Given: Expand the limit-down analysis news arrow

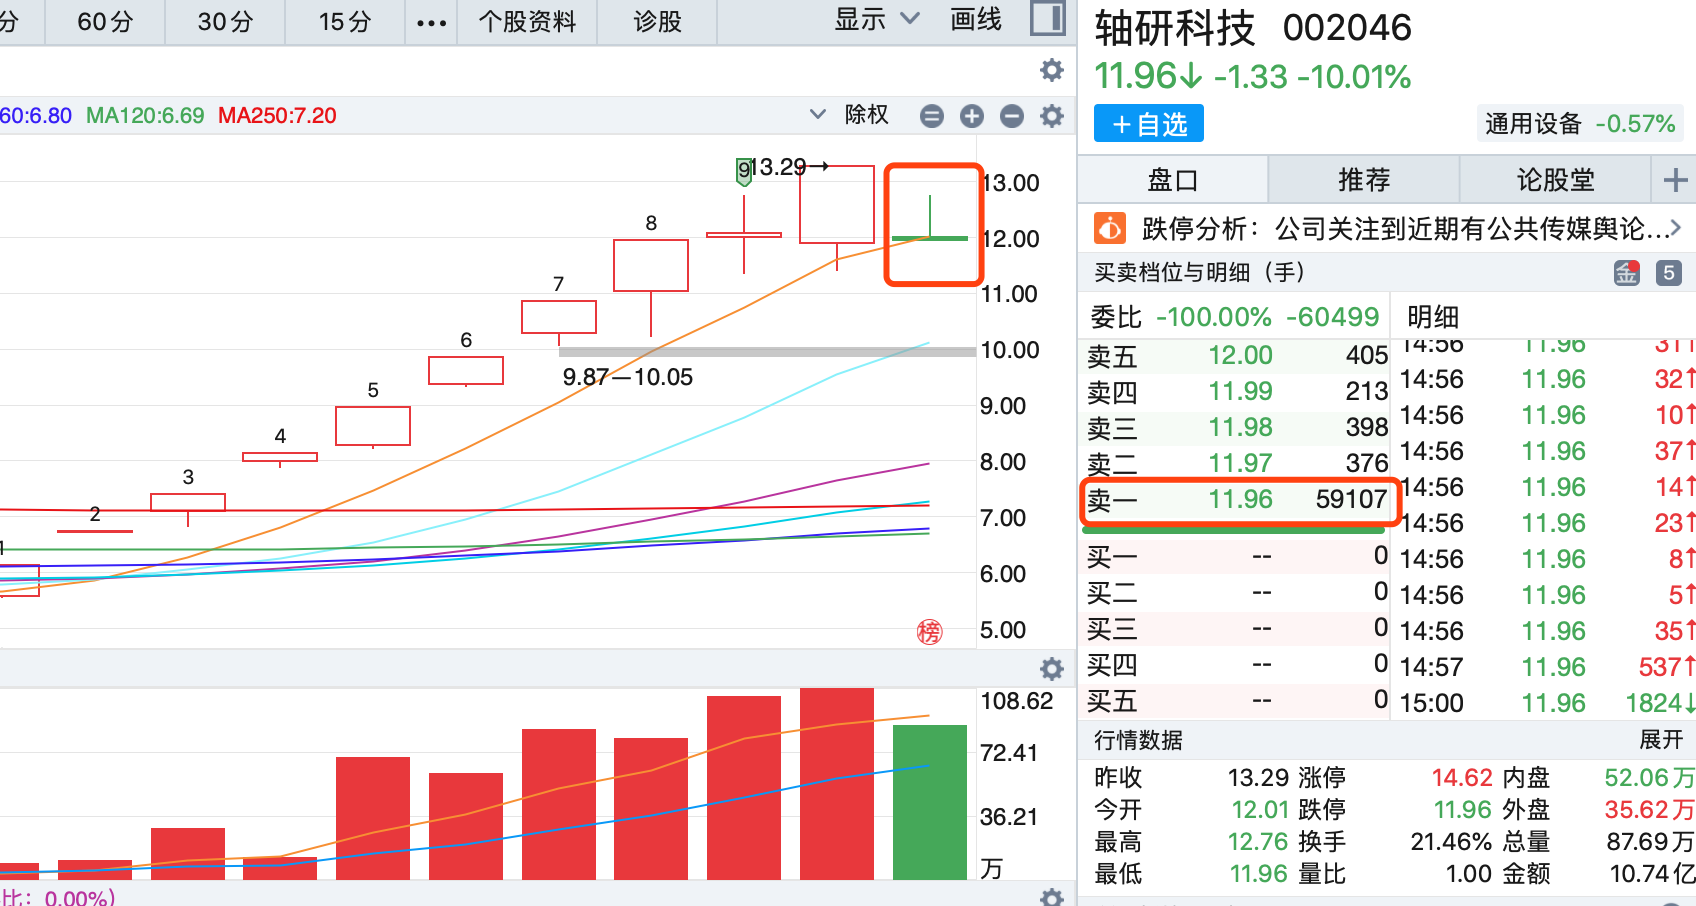Looking at the screenshot, I should (x=1675, y=229).
